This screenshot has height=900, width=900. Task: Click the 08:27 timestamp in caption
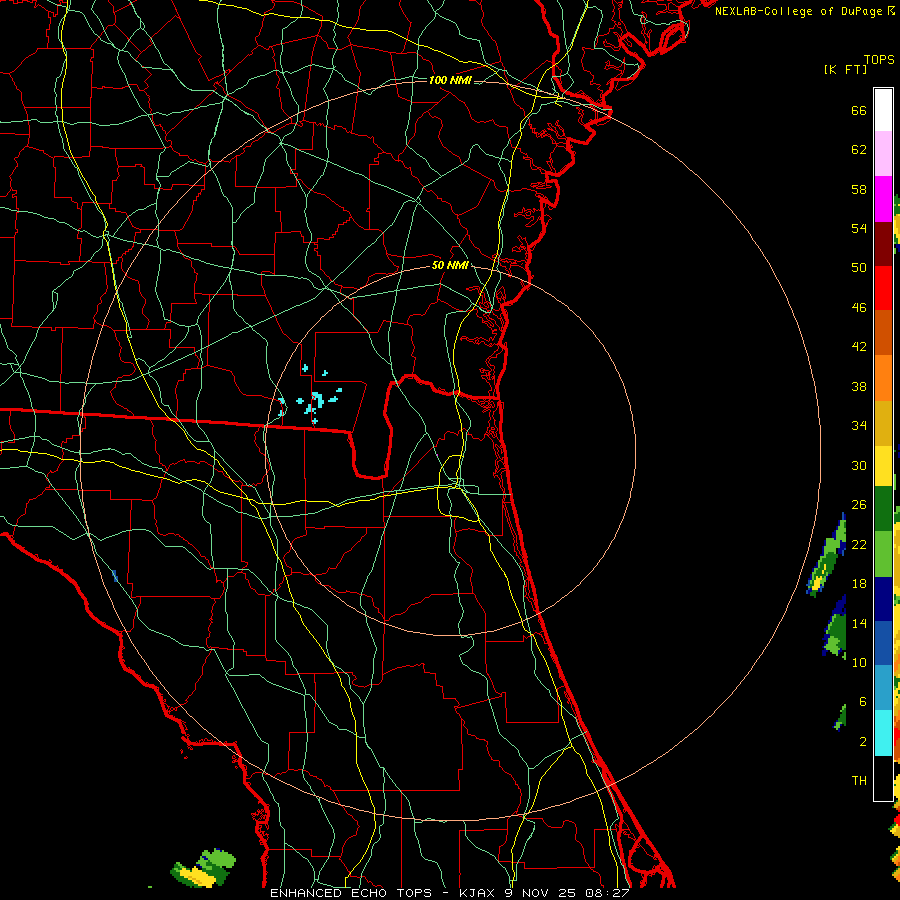click(x=608, y=893)
